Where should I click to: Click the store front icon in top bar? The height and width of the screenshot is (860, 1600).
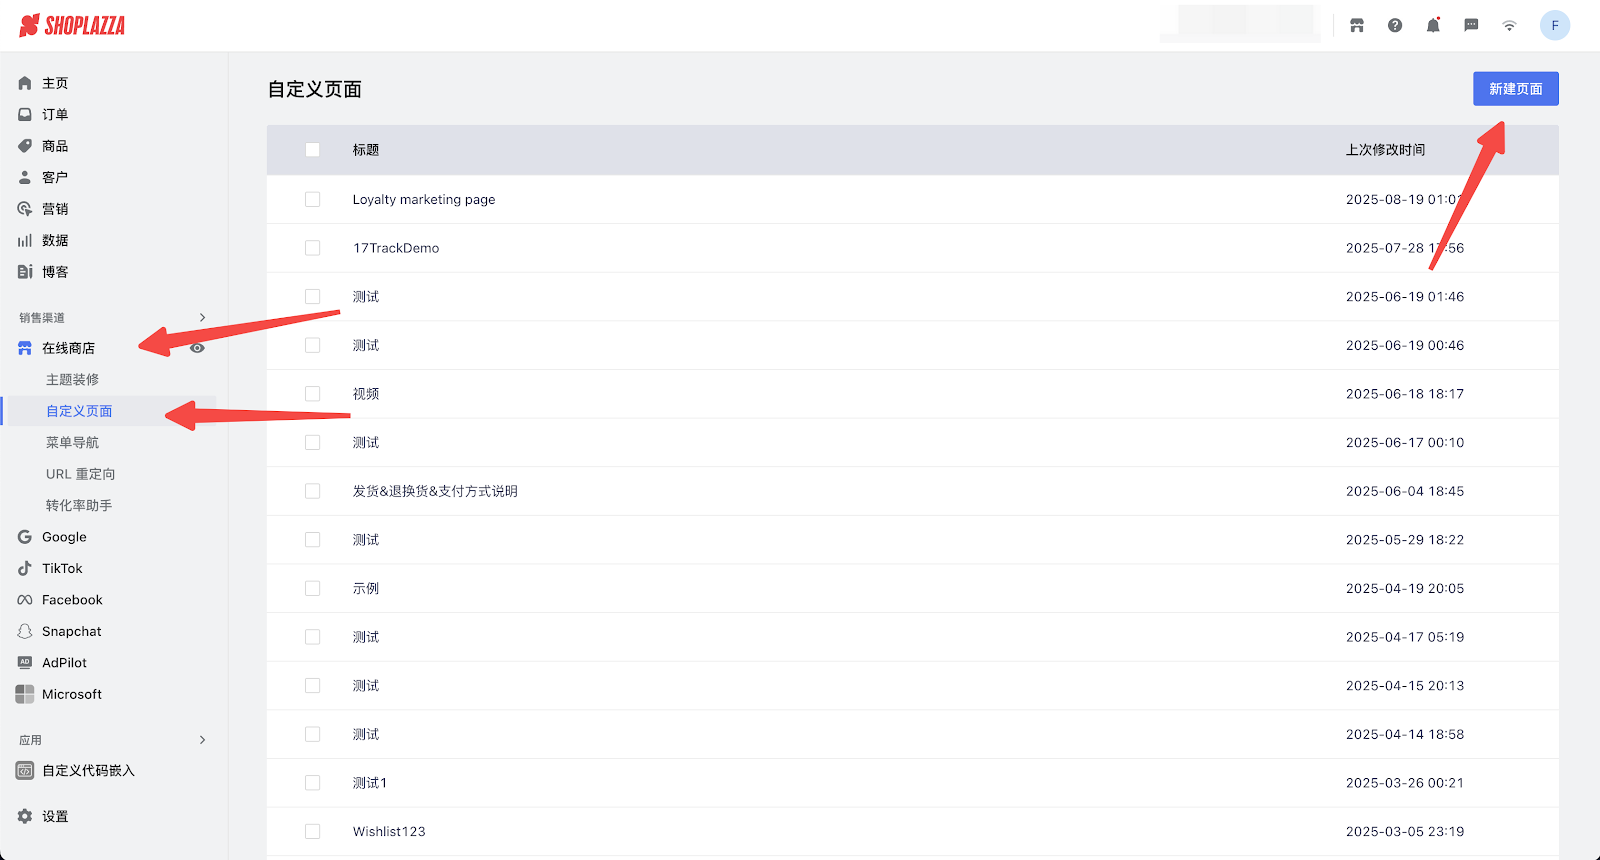pos(1357,26)
